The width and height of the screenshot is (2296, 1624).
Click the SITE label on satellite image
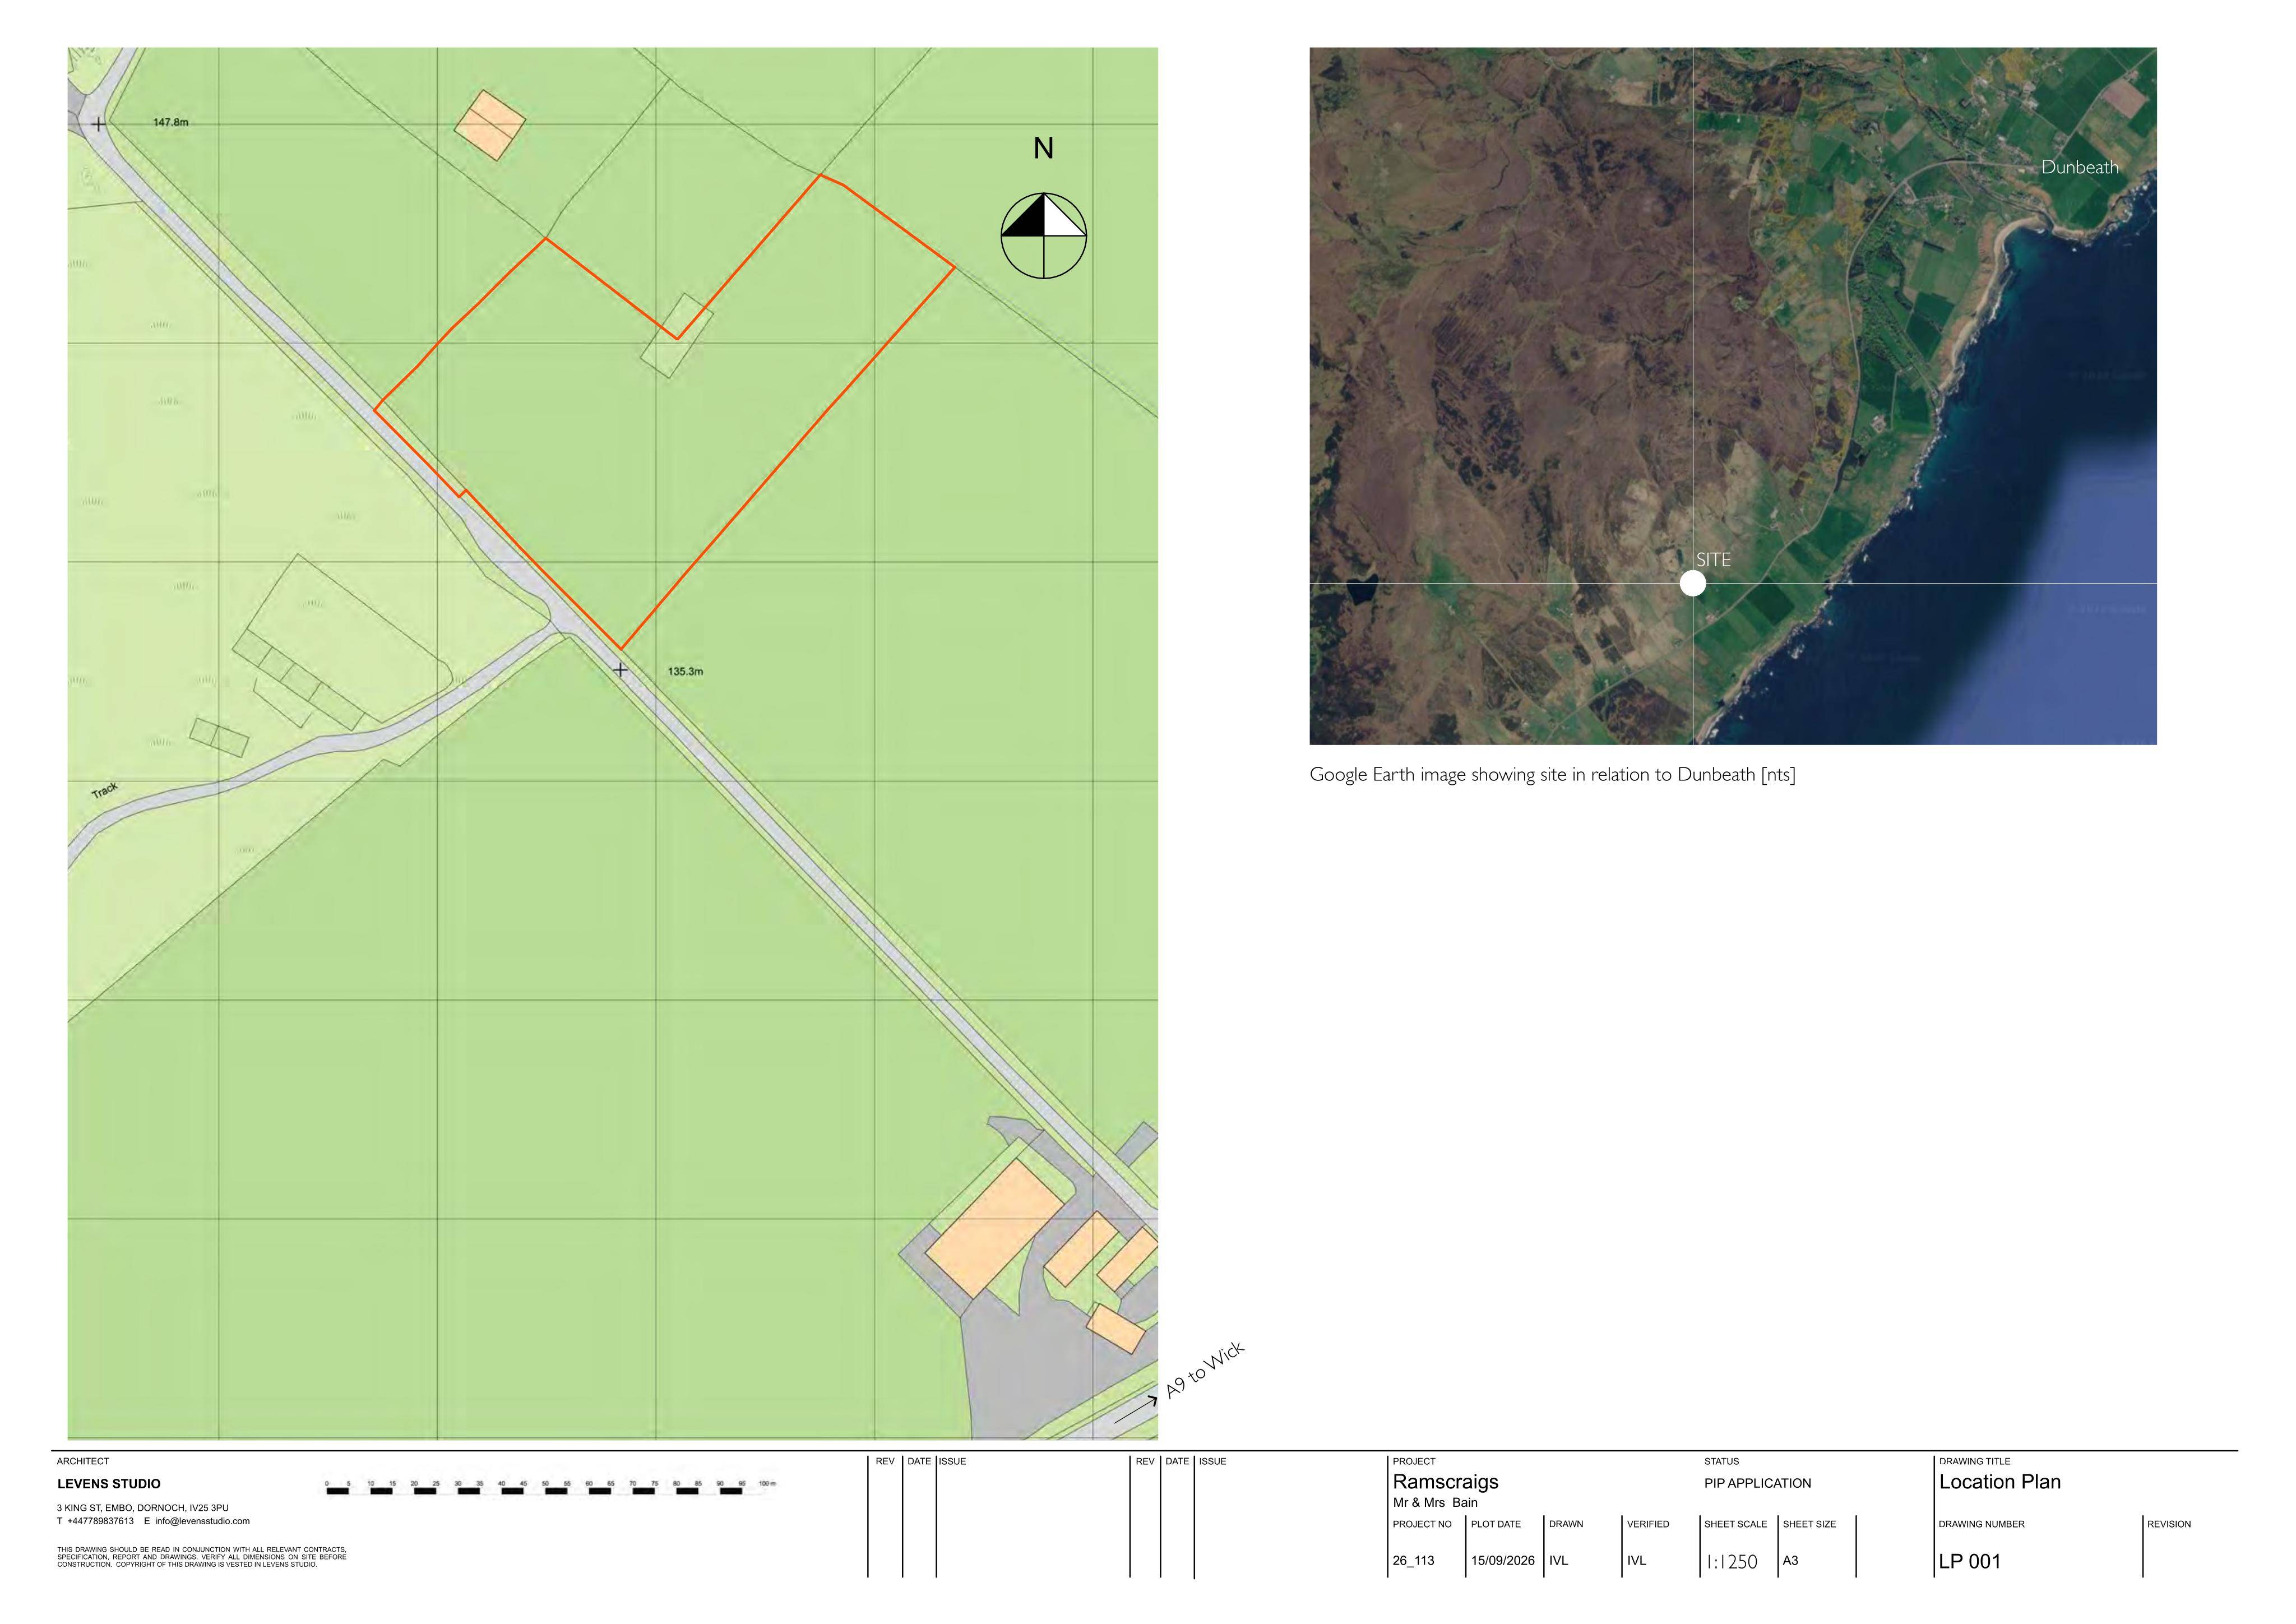click(x=1713, y=560)
